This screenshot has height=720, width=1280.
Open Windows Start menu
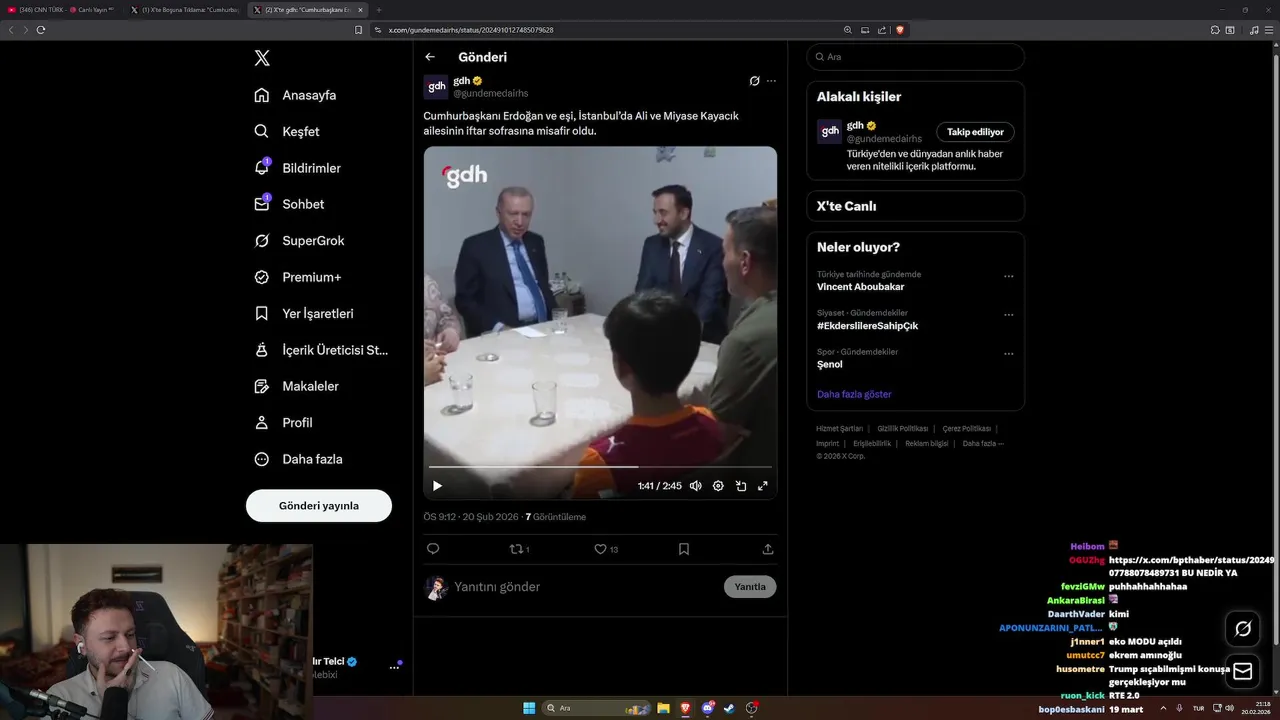pos(529,708)
